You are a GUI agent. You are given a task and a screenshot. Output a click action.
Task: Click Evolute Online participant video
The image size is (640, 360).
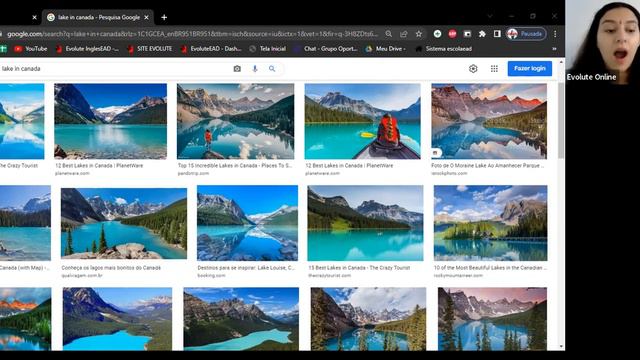pos(602,42)
